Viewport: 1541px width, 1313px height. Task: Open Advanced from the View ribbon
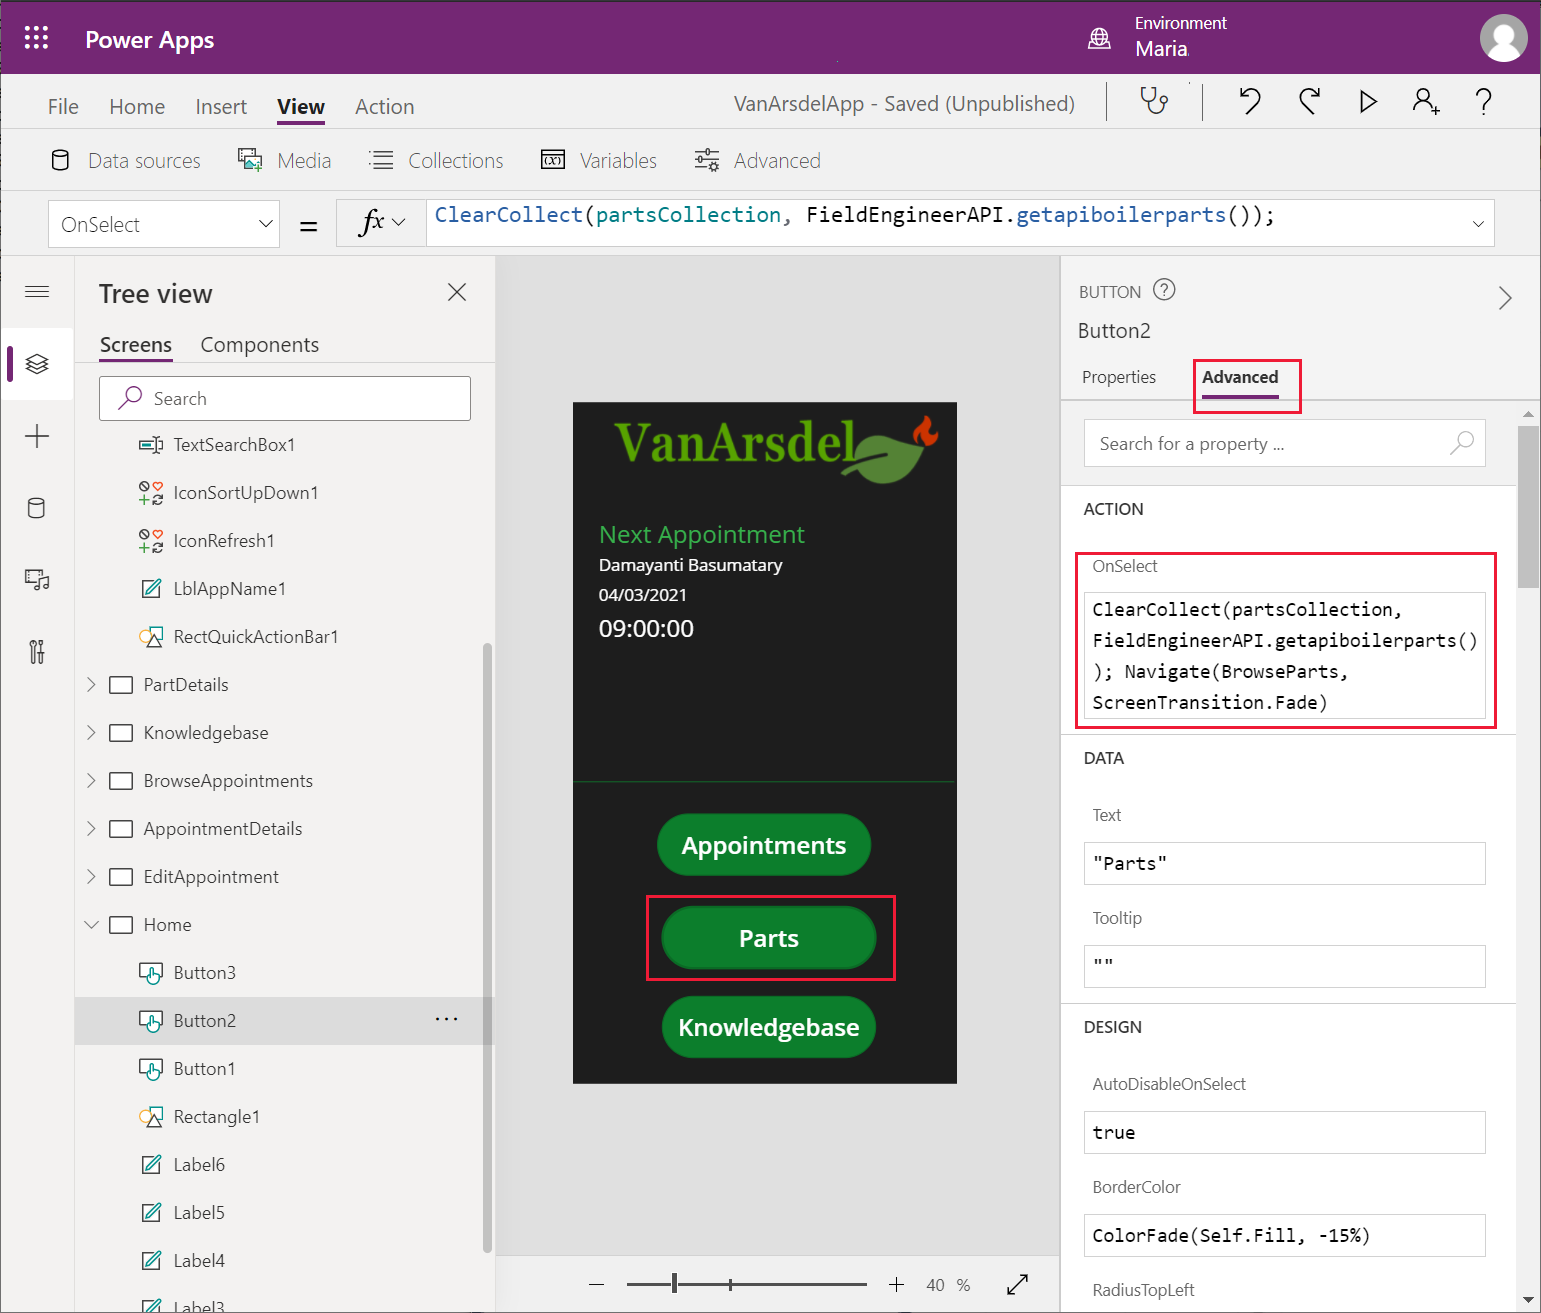(758, 160)
